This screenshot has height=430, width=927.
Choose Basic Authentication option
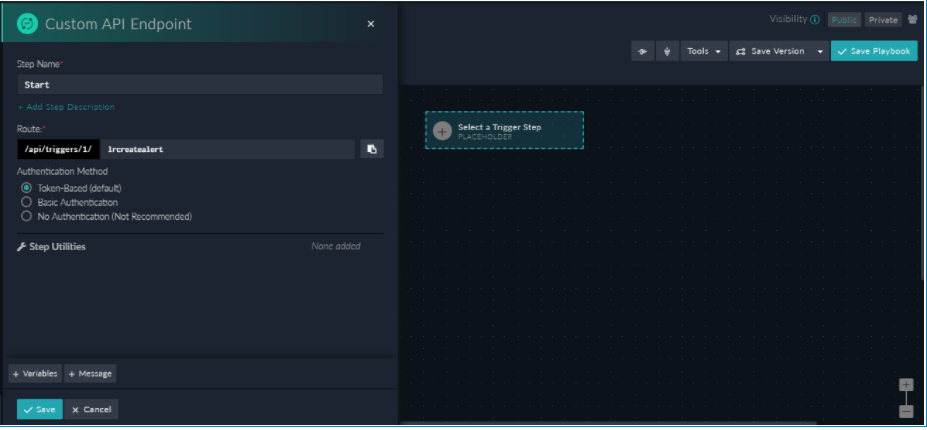[x=26, y=202]
